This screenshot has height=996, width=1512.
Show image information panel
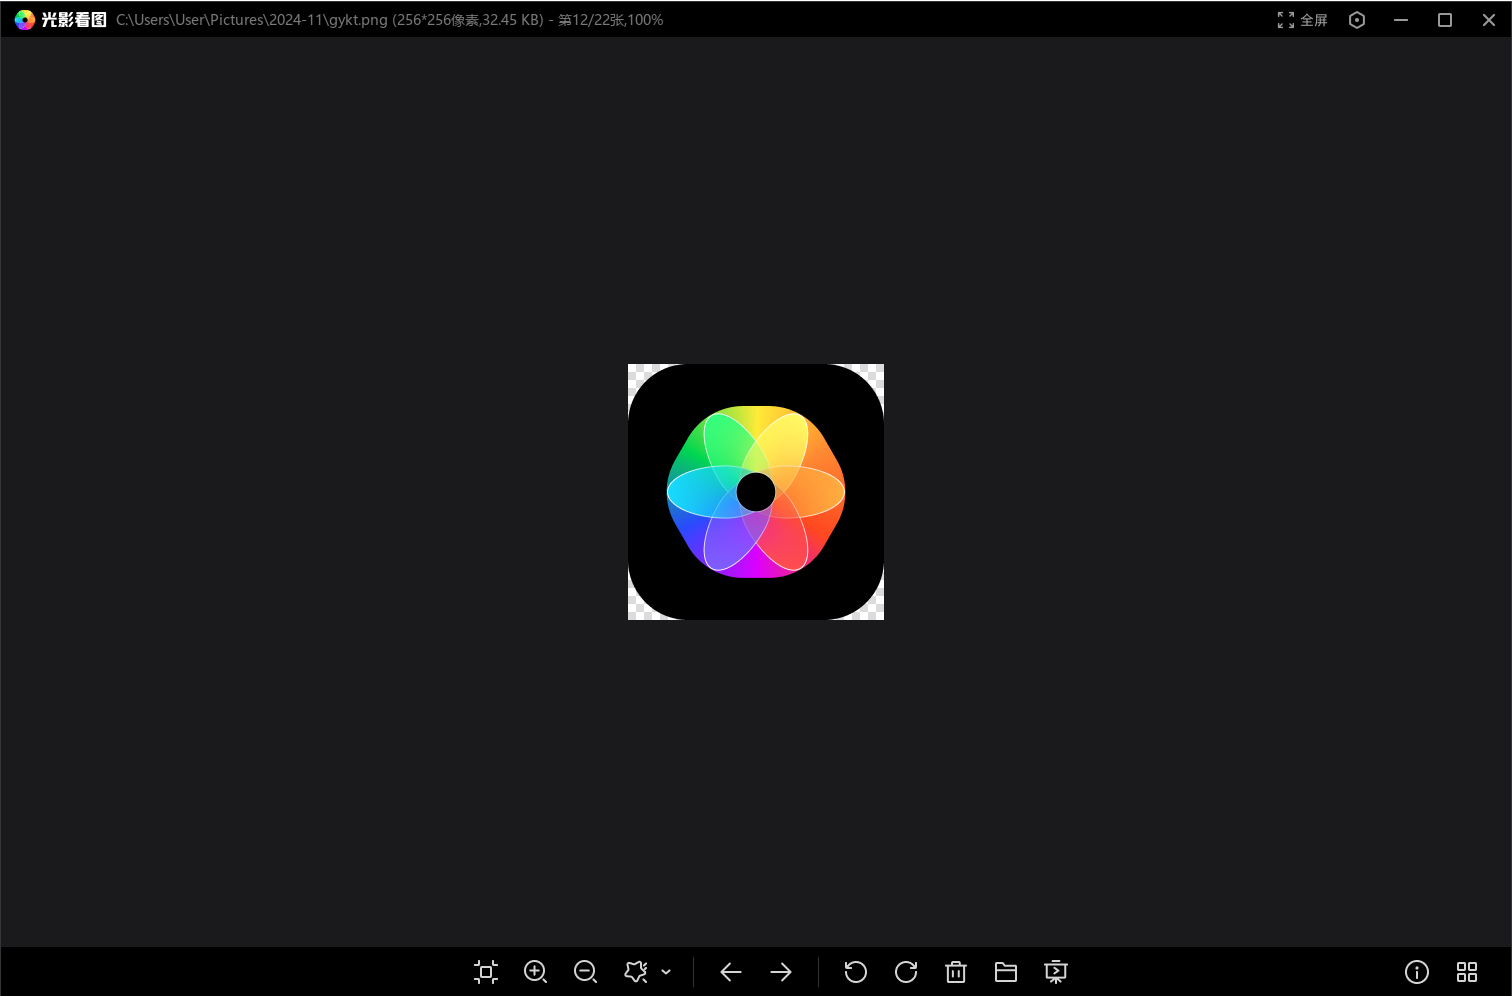(1417, 972)
